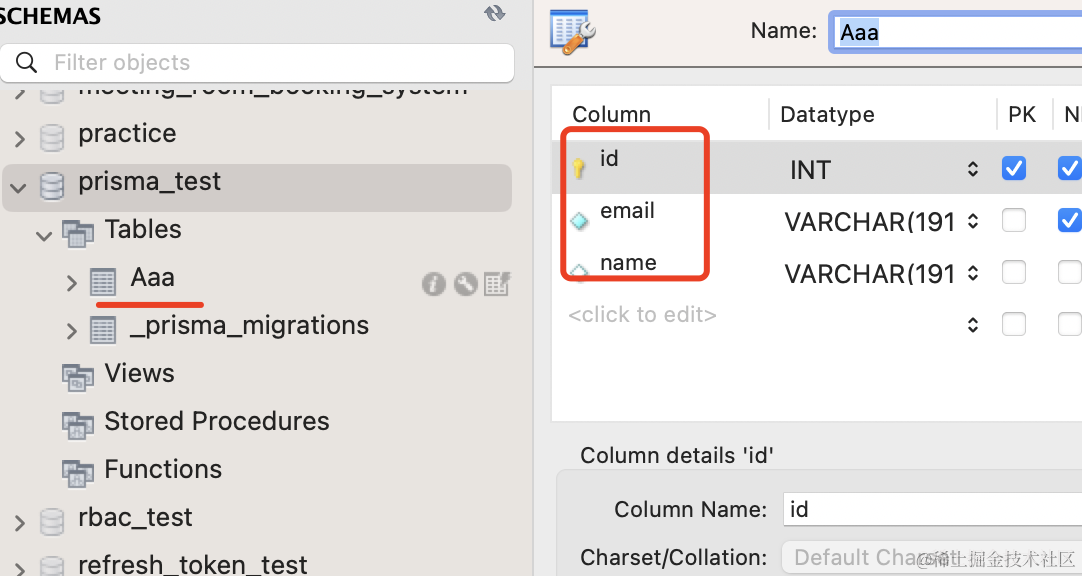This screenshot has width=1082, height=576.
Task: Collapse the prisma_test schema
Action: (19, 185)
